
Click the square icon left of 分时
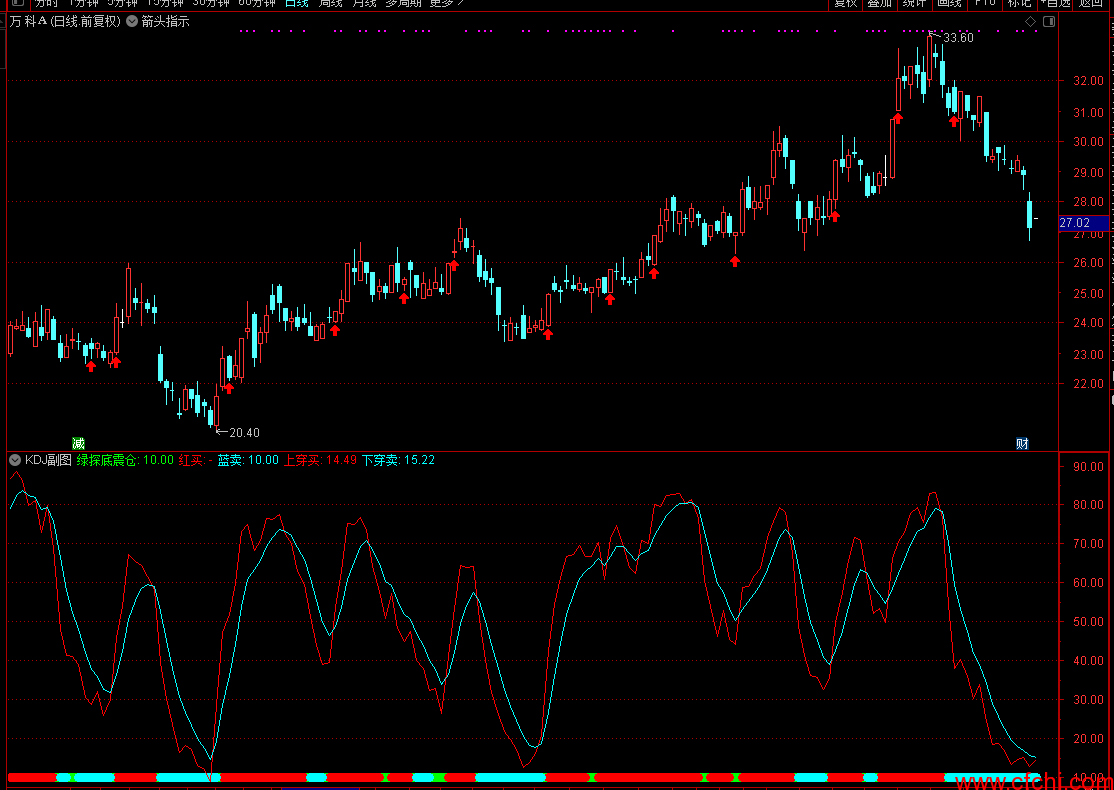tap(18, 3)
